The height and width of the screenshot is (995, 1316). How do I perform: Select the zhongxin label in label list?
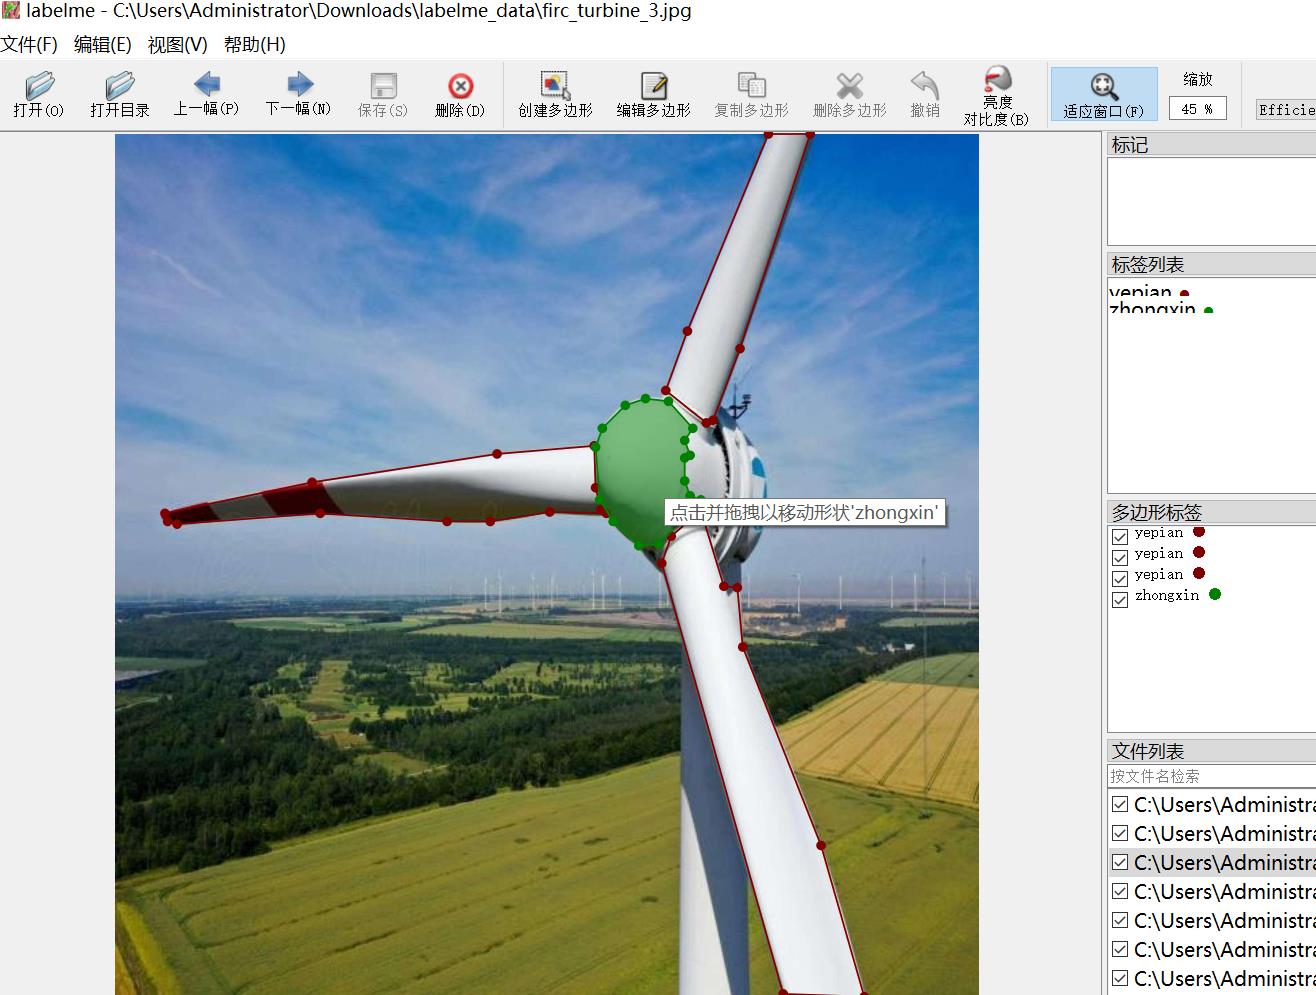(x=1153, y=309)
